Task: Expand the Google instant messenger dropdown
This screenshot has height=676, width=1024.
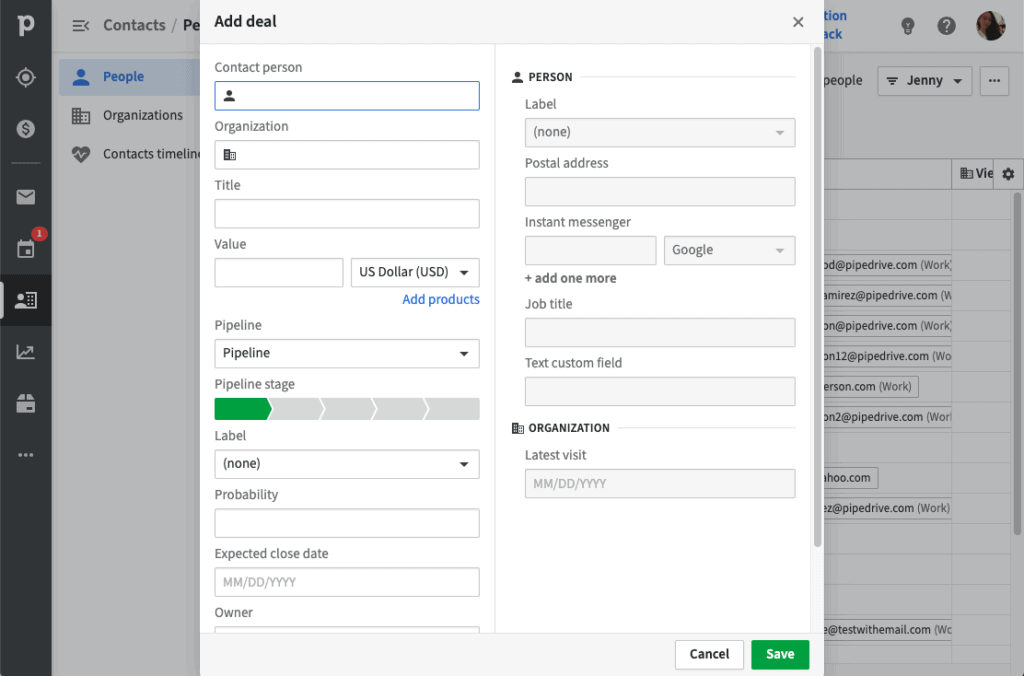Action: [729, 250]
